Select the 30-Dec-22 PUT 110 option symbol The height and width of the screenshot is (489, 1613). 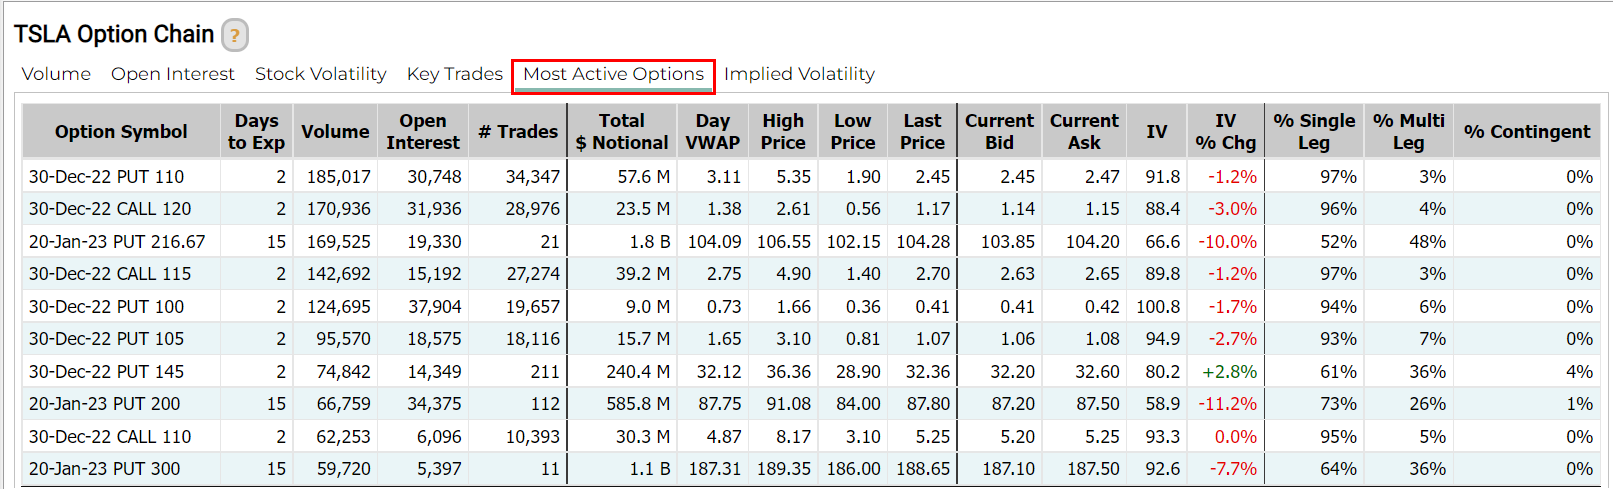(106, 177)
